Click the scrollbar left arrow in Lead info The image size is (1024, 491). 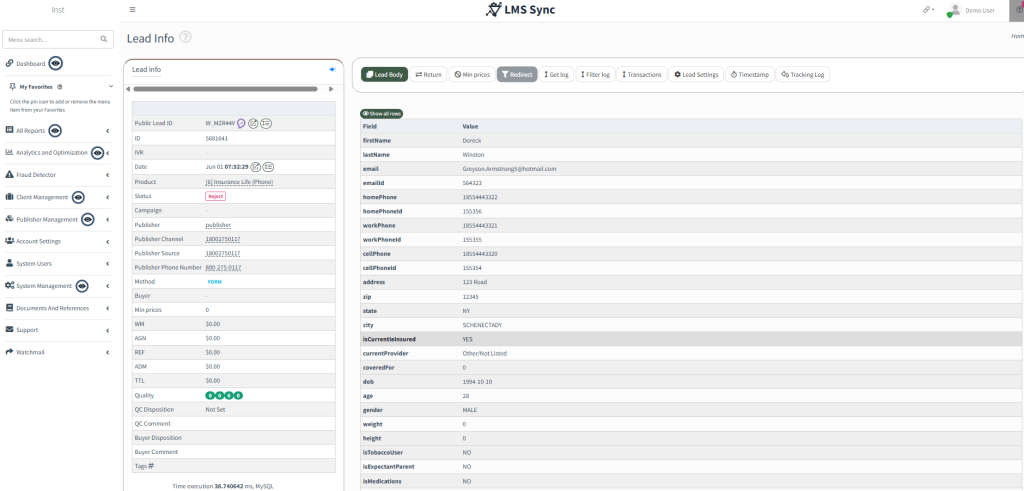(x=128, y=89)
